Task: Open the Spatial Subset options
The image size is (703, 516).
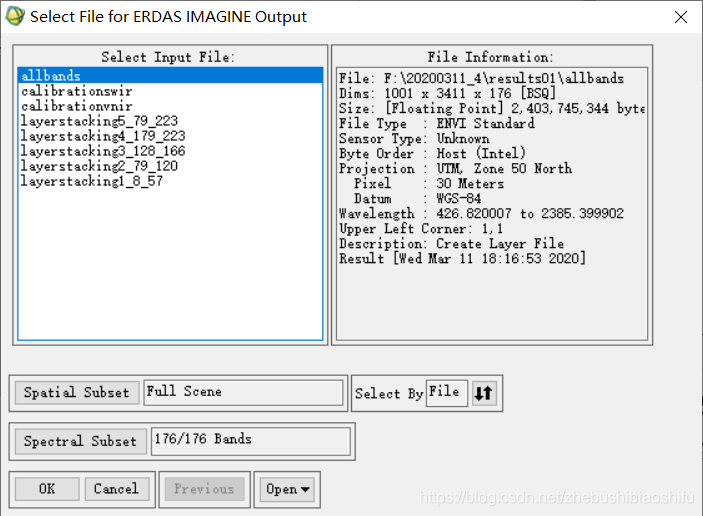Action: tap(77, 393)
